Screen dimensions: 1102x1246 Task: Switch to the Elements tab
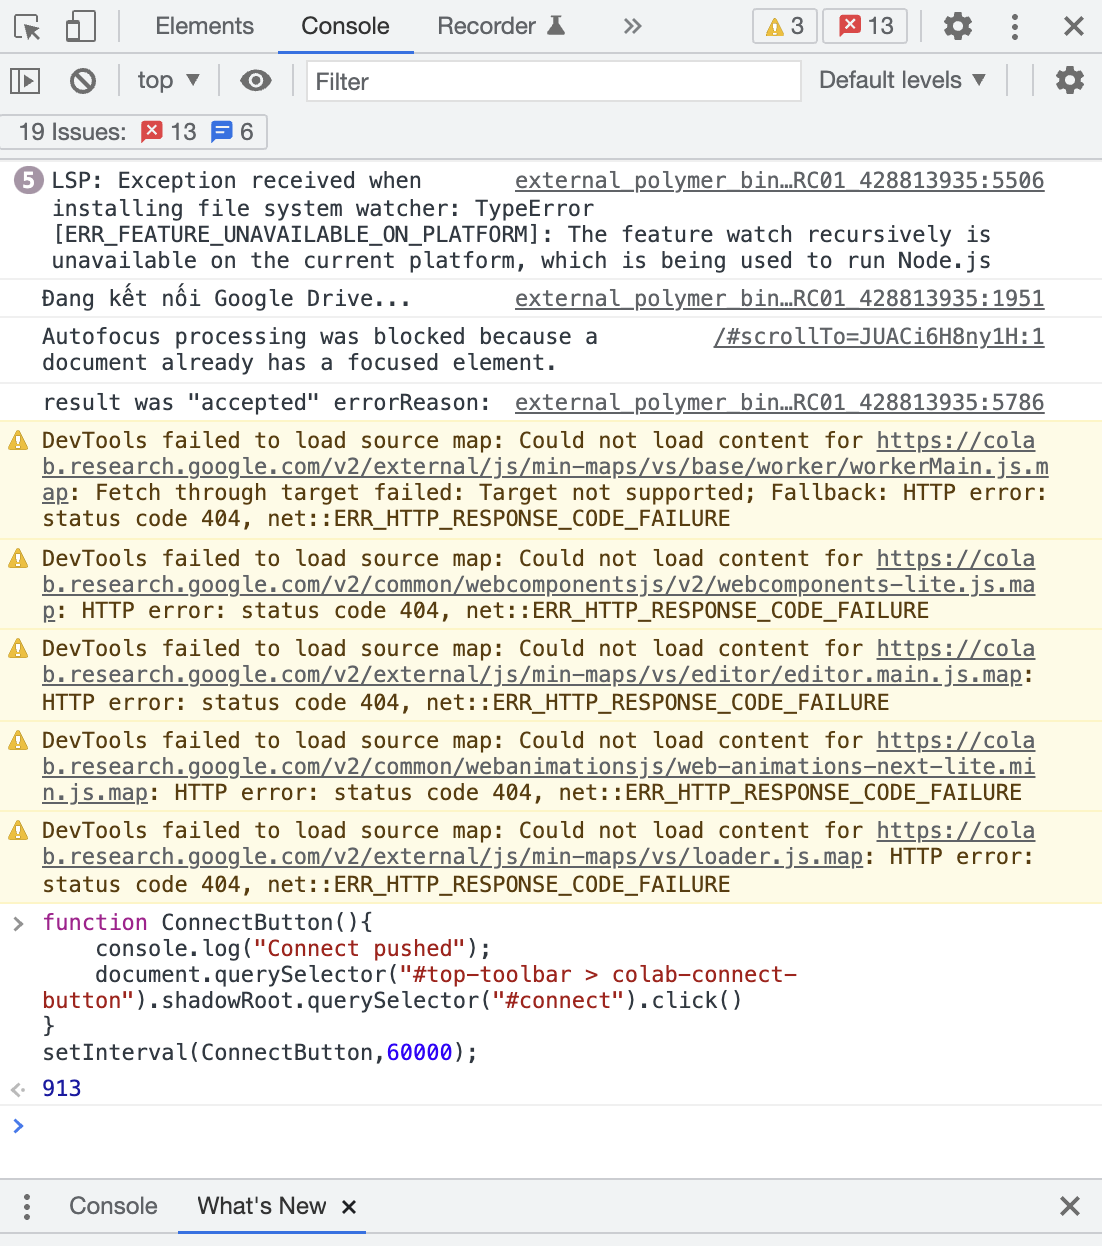click(204, 26)
